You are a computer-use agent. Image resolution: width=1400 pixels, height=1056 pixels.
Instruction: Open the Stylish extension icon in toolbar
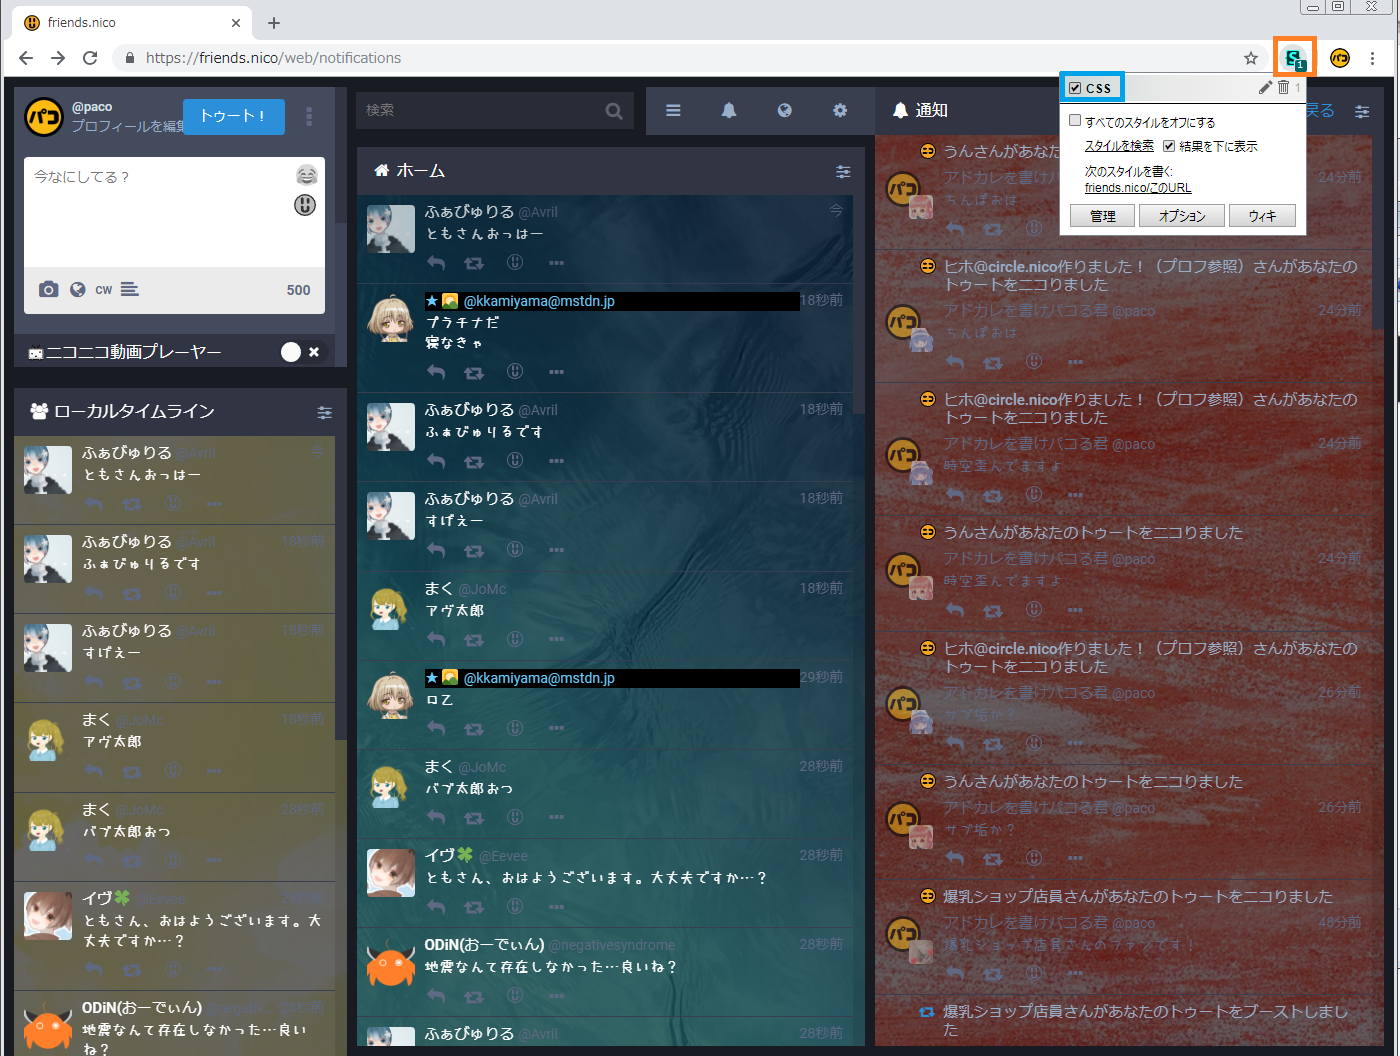click(x=1295, y=58)
